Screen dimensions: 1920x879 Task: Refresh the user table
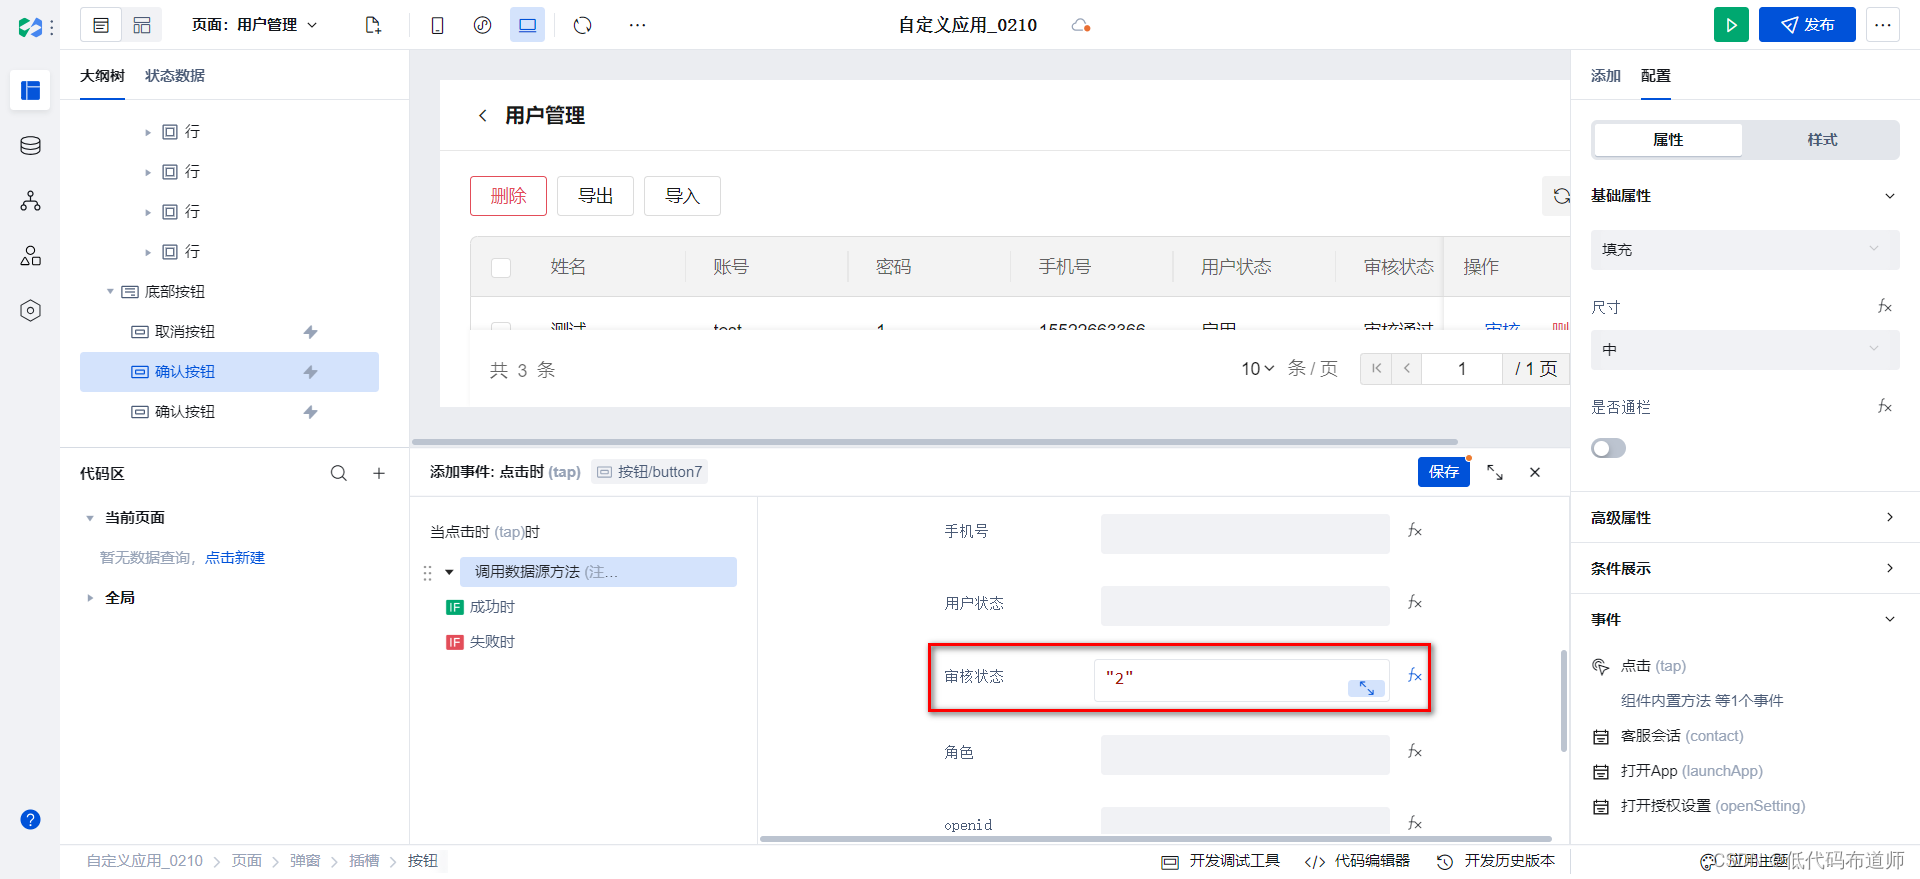[x=1560, y=196]
